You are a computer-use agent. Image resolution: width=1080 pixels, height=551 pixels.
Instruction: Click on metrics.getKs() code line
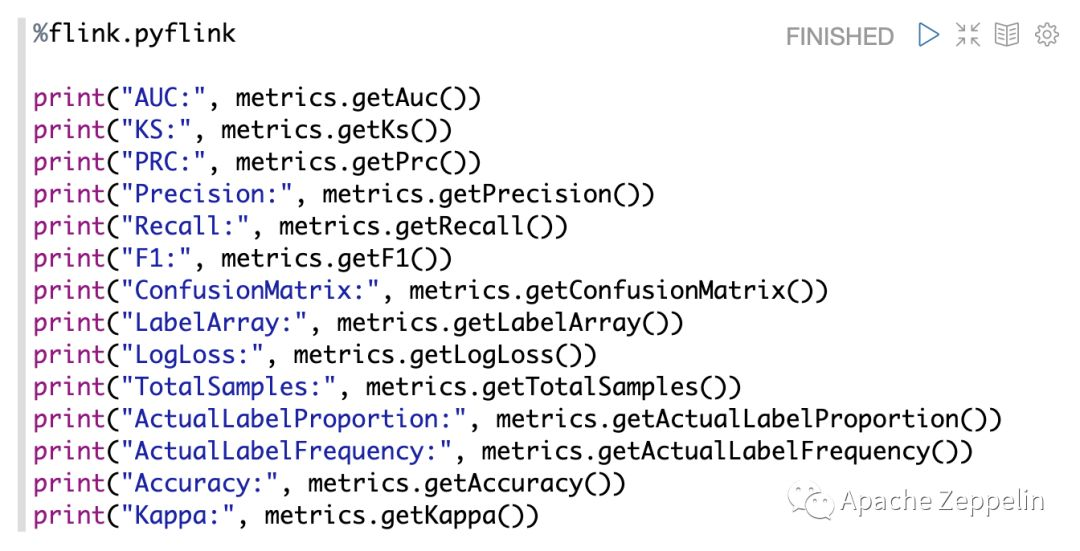point(242,130)
